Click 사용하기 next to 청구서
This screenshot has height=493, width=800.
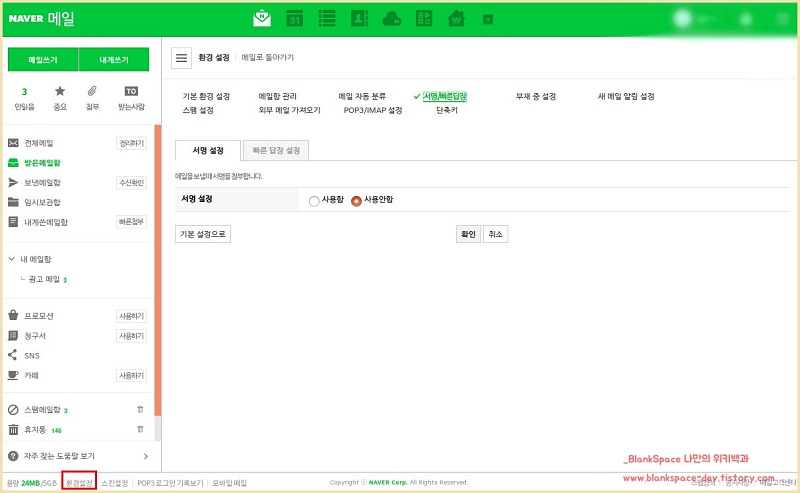(x=132, y=336)
